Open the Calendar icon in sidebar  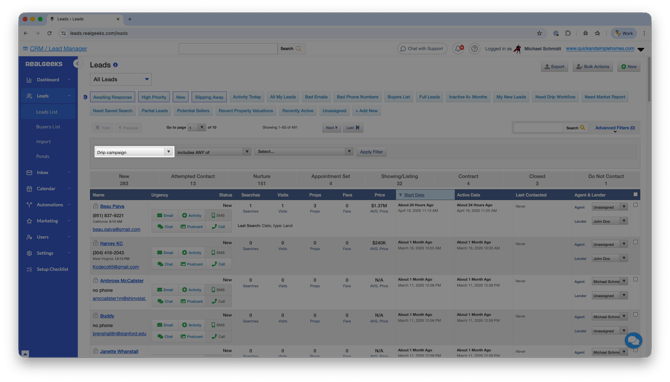click(x=29, y=189)
